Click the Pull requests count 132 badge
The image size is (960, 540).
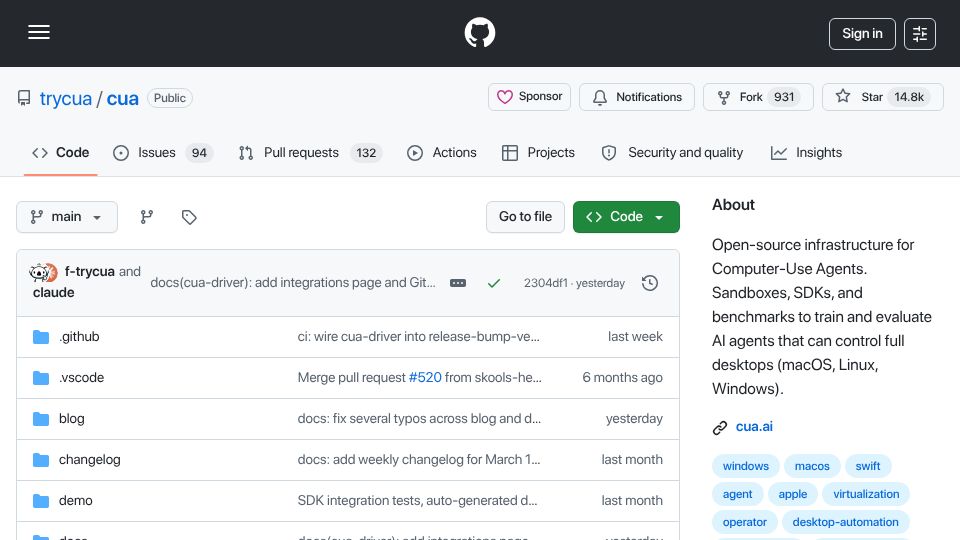tap(366, 153)
